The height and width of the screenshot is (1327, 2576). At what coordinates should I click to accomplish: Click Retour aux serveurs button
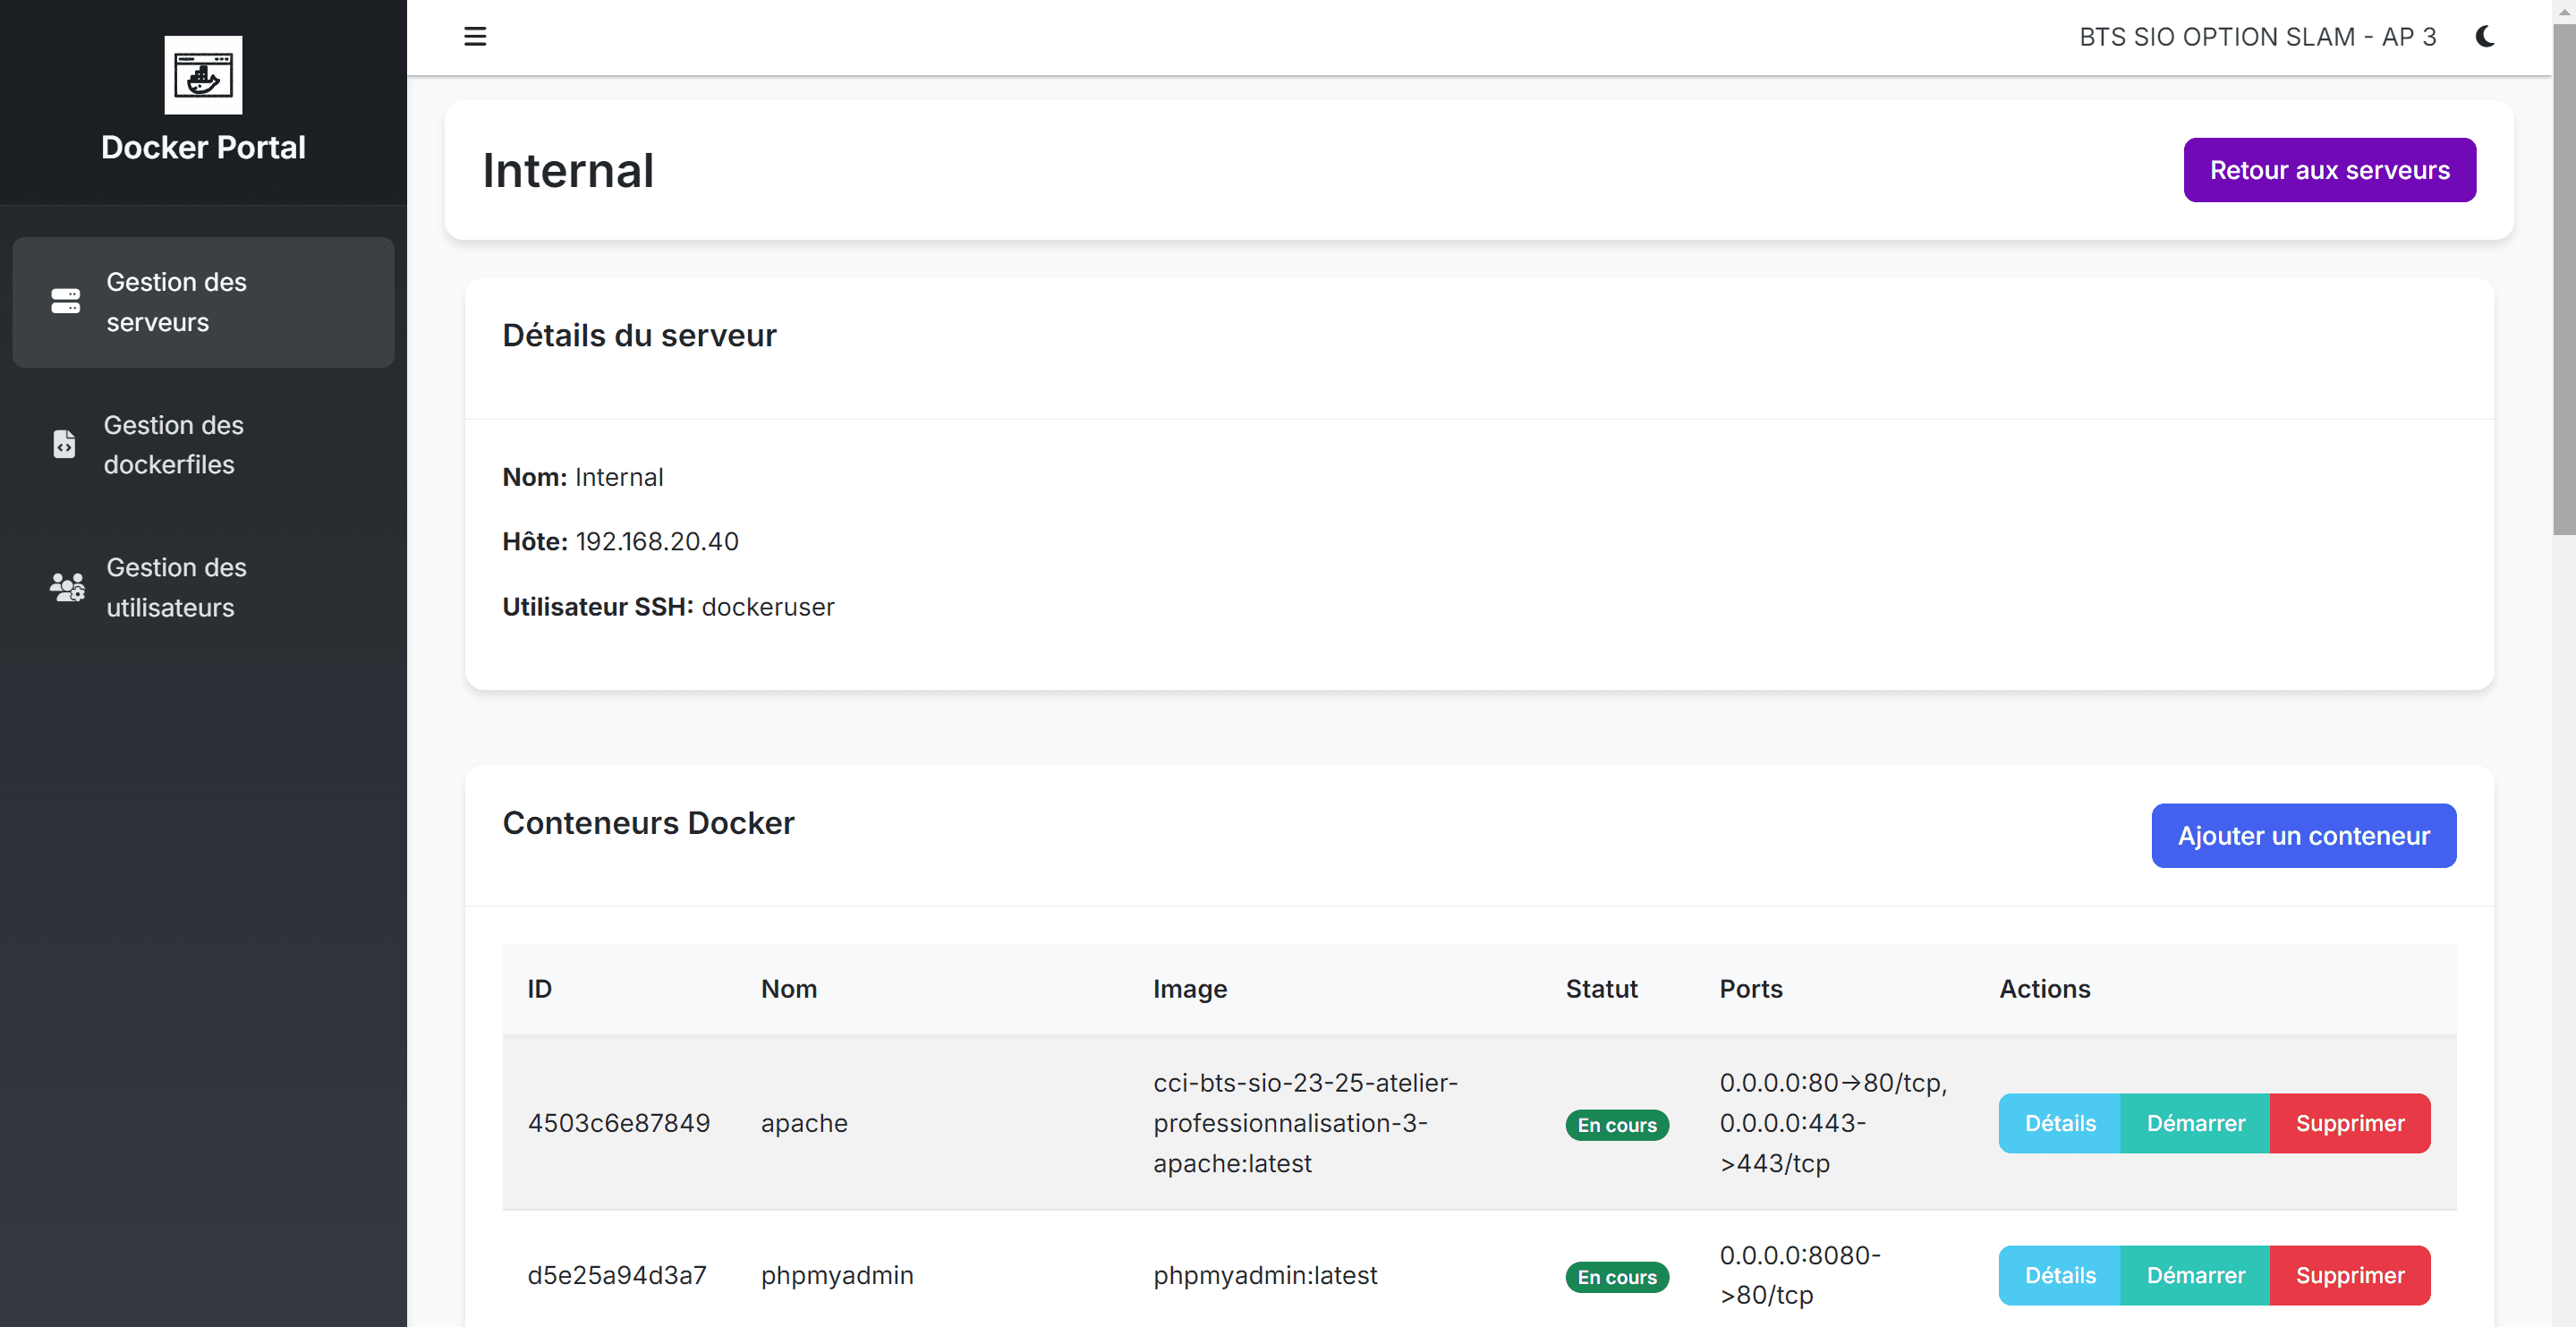click(x=2329, y=170)
